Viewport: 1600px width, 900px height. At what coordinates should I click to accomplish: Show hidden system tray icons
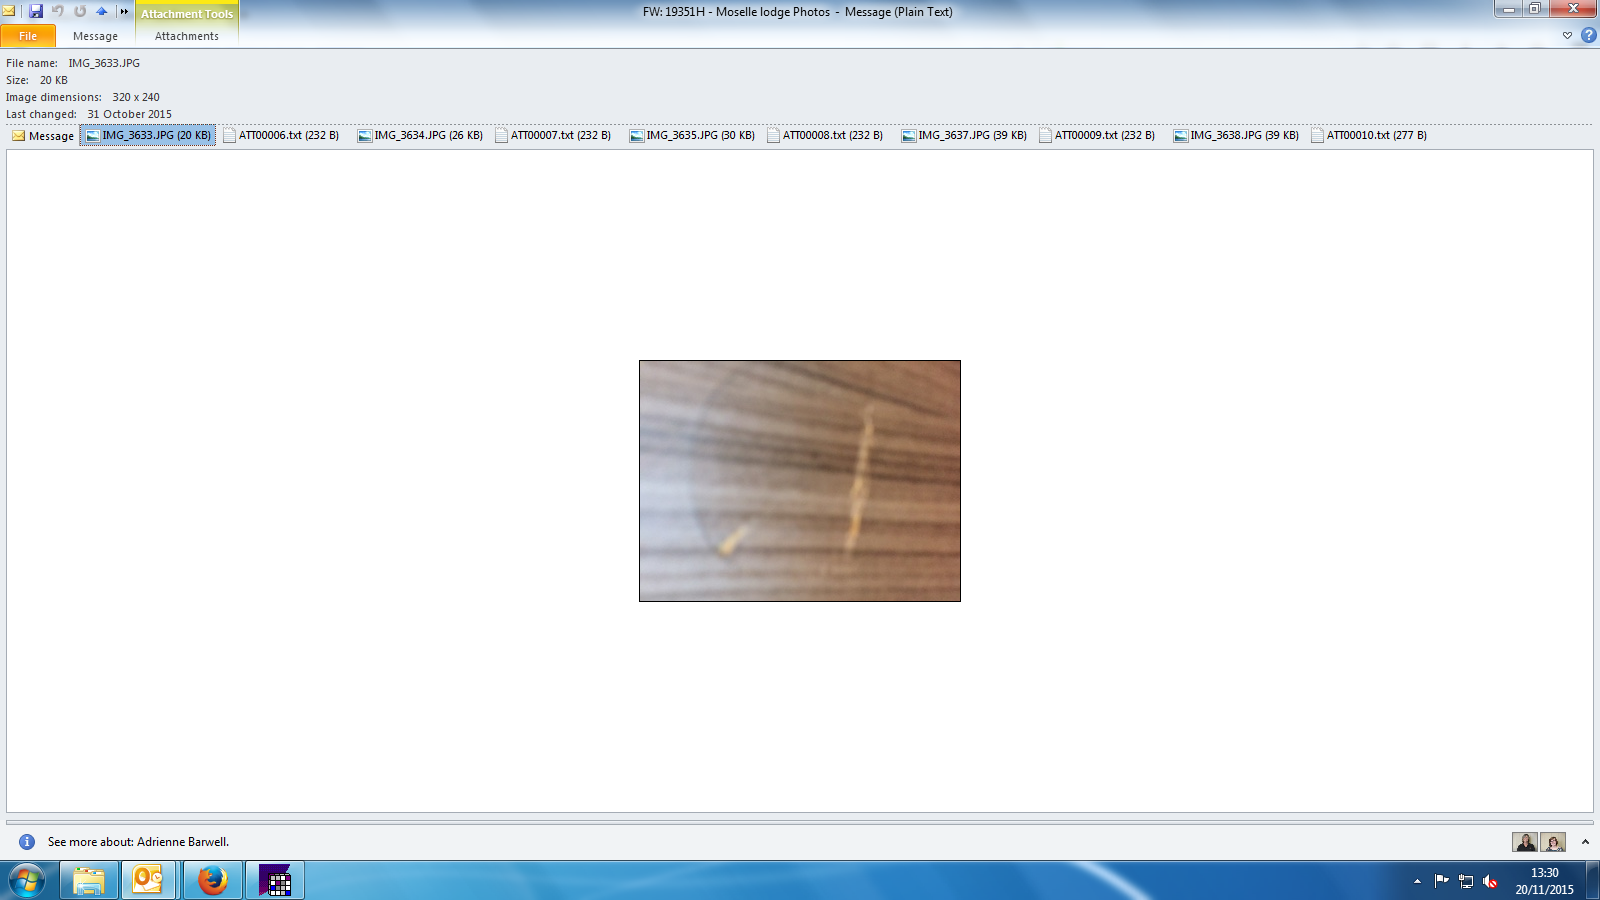pos(1417,881)
